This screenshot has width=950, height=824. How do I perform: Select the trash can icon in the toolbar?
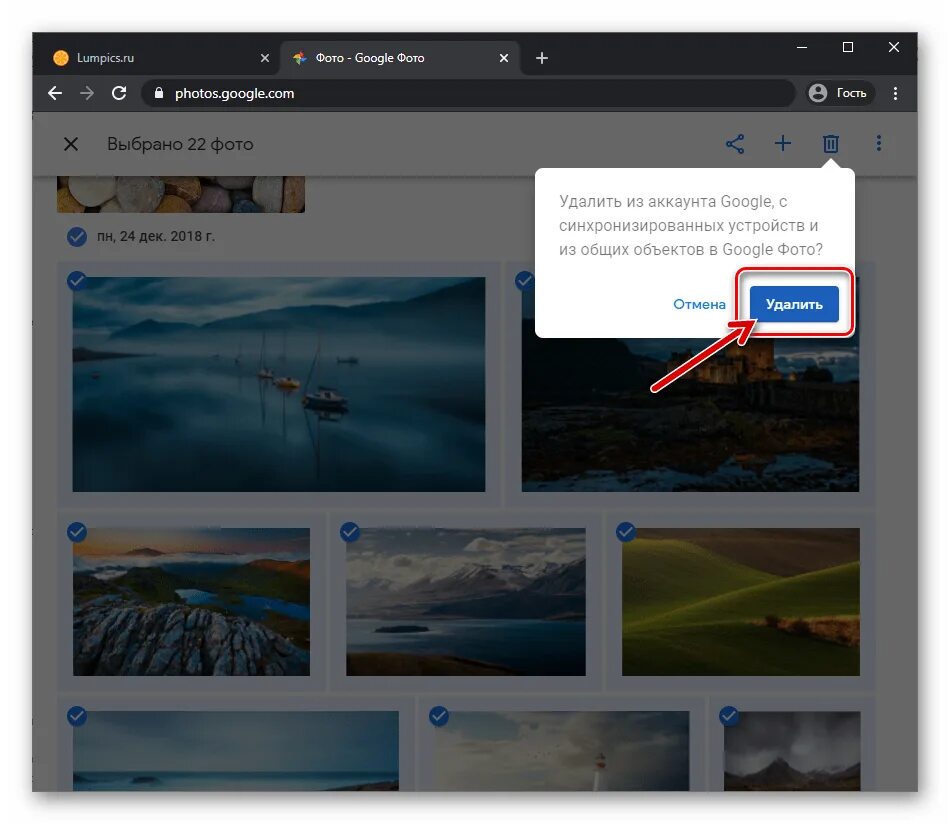coord(831,143)
